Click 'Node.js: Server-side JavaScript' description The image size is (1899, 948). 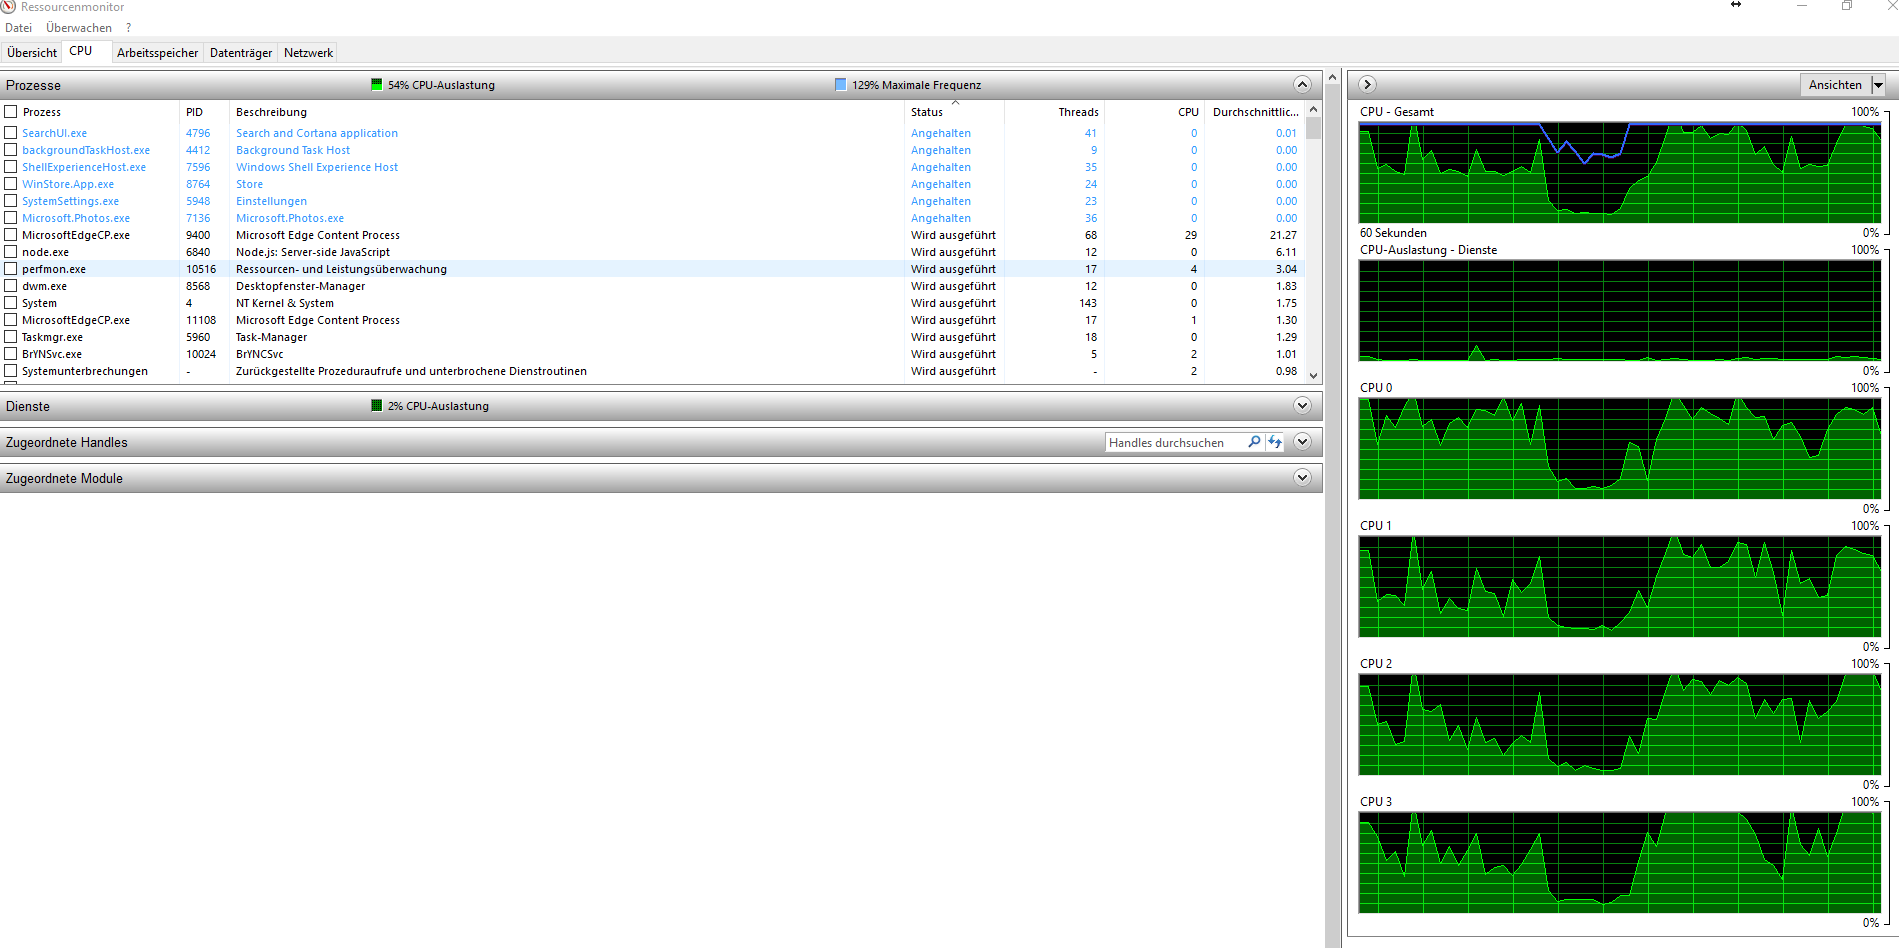coord(313,252)
